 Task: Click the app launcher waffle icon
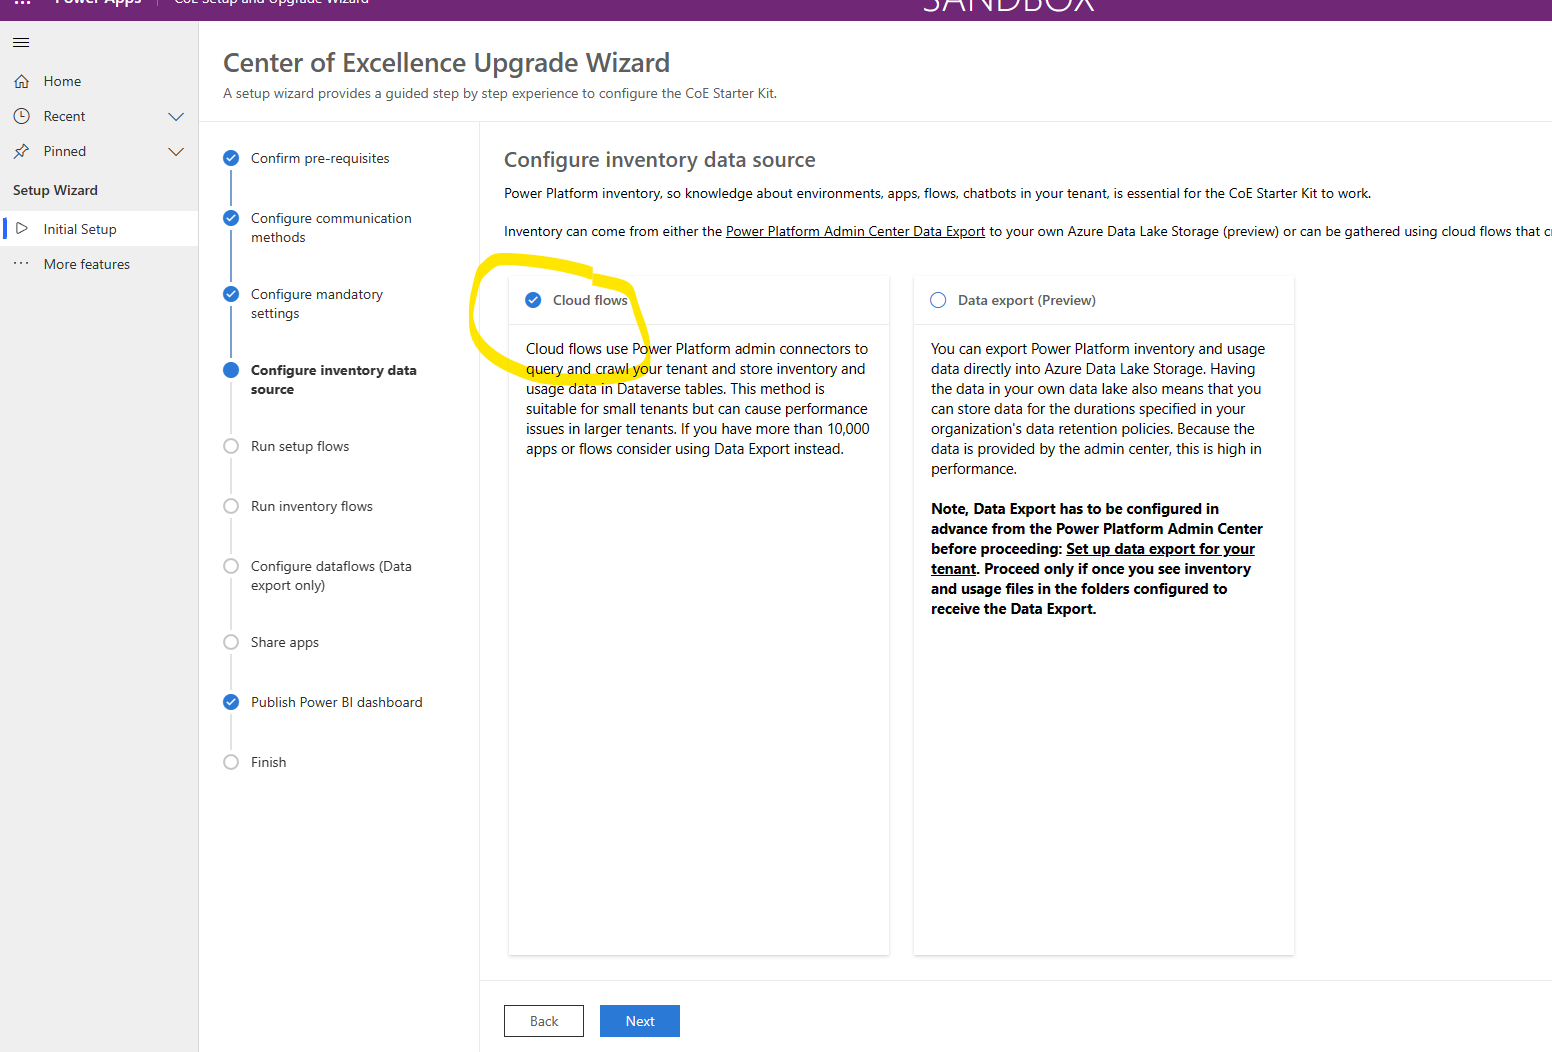(21, 4)
